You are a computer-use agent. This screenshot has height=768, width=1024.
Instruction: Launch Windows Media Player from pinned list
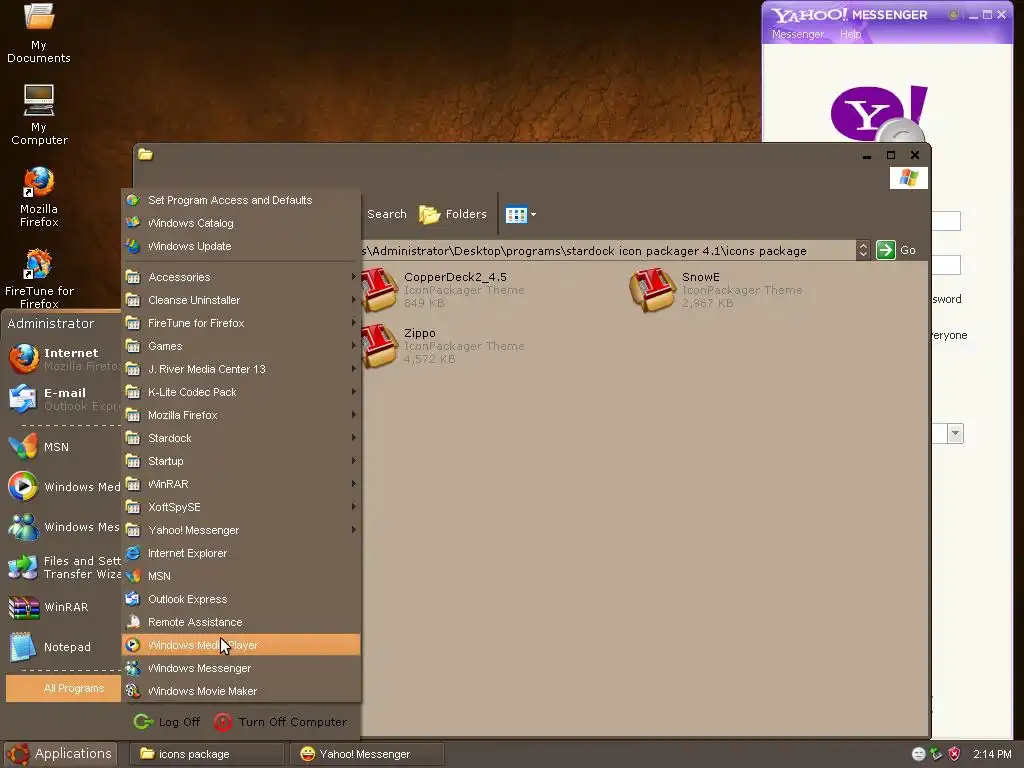[x=63, y=487]
